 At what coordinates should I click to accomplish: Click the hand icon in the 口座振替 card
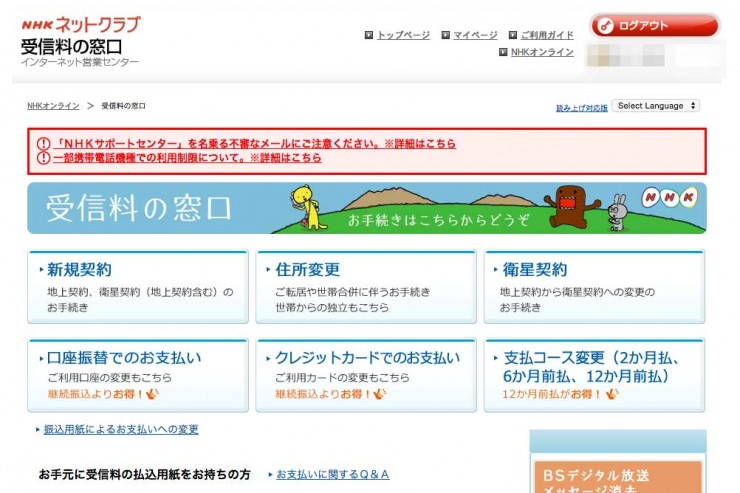pos(152,393)
